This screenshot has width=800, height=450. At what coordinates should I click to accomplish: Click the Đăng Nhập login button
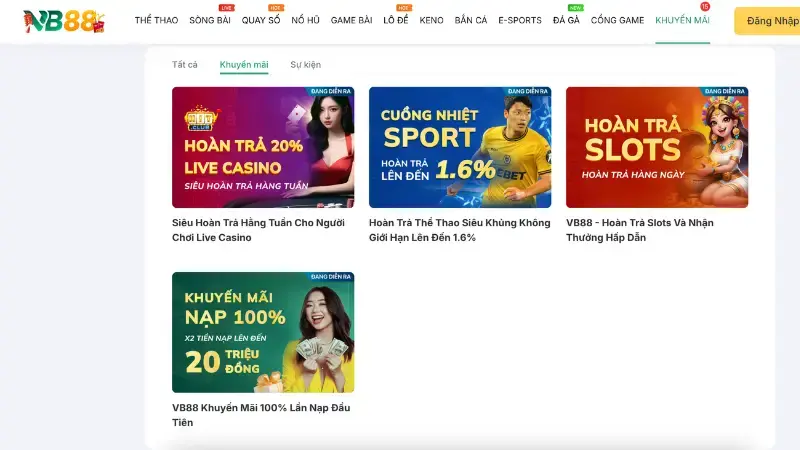769,21
